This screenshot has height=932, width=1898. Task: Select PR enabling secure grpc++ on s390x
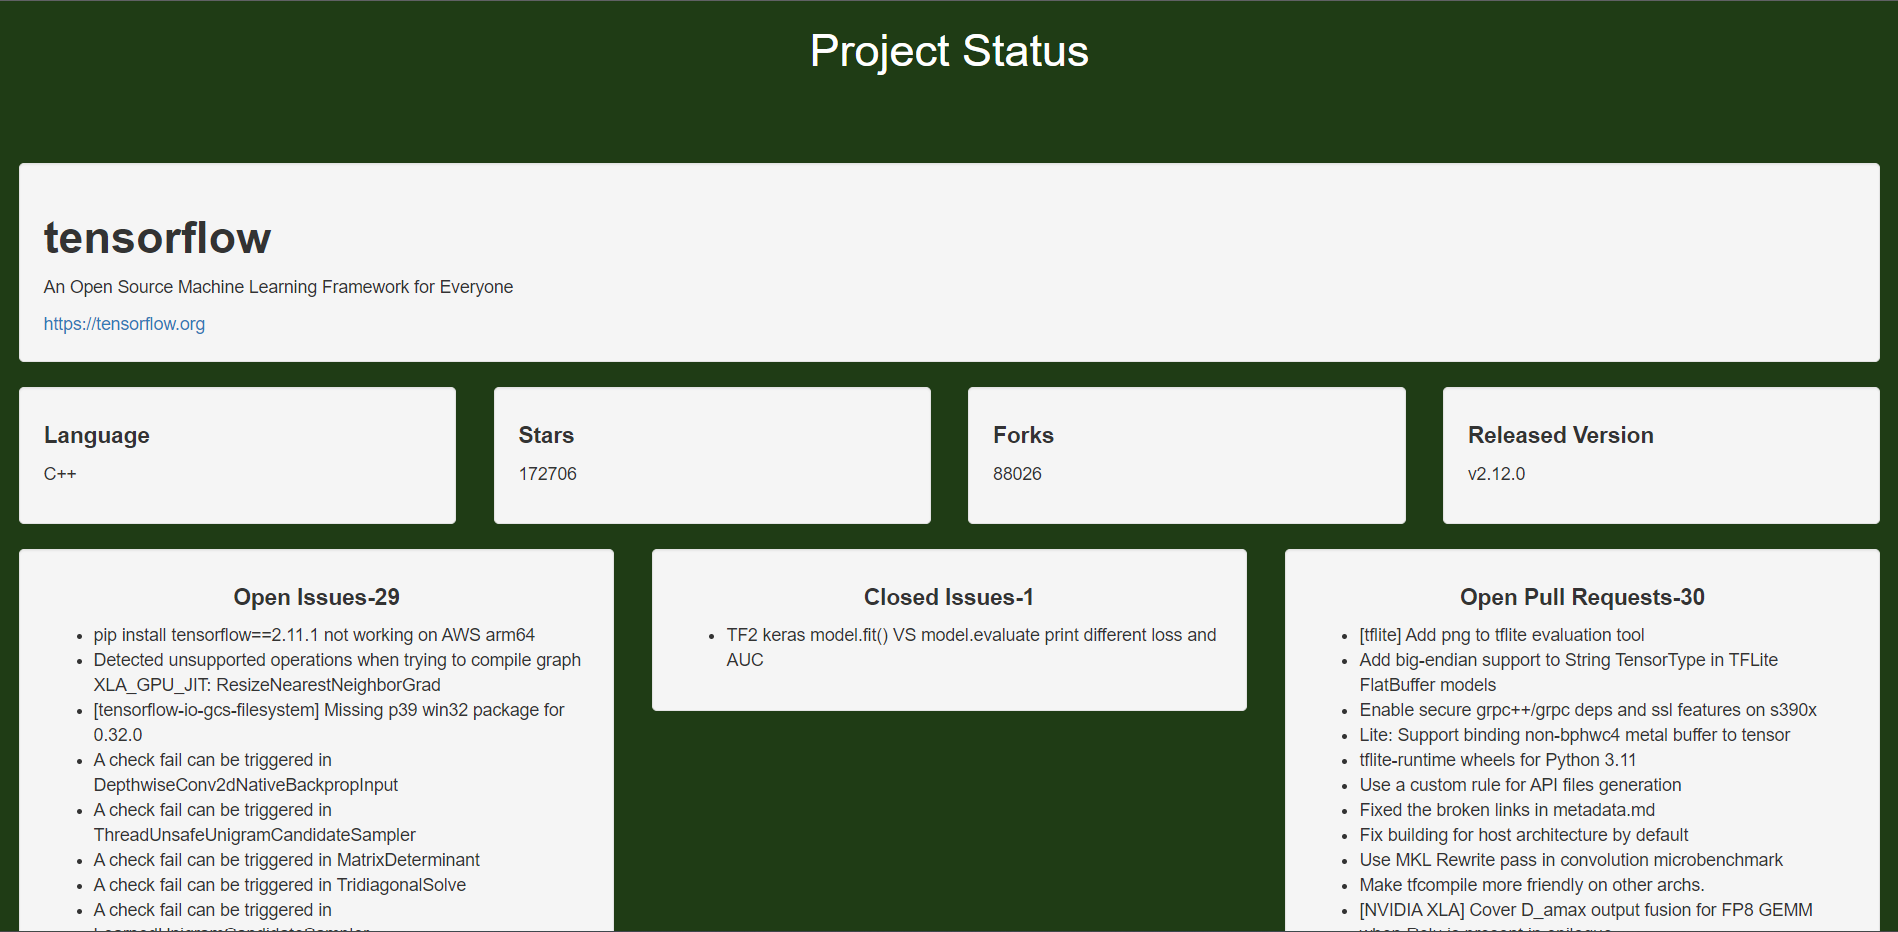[1588, 710]
